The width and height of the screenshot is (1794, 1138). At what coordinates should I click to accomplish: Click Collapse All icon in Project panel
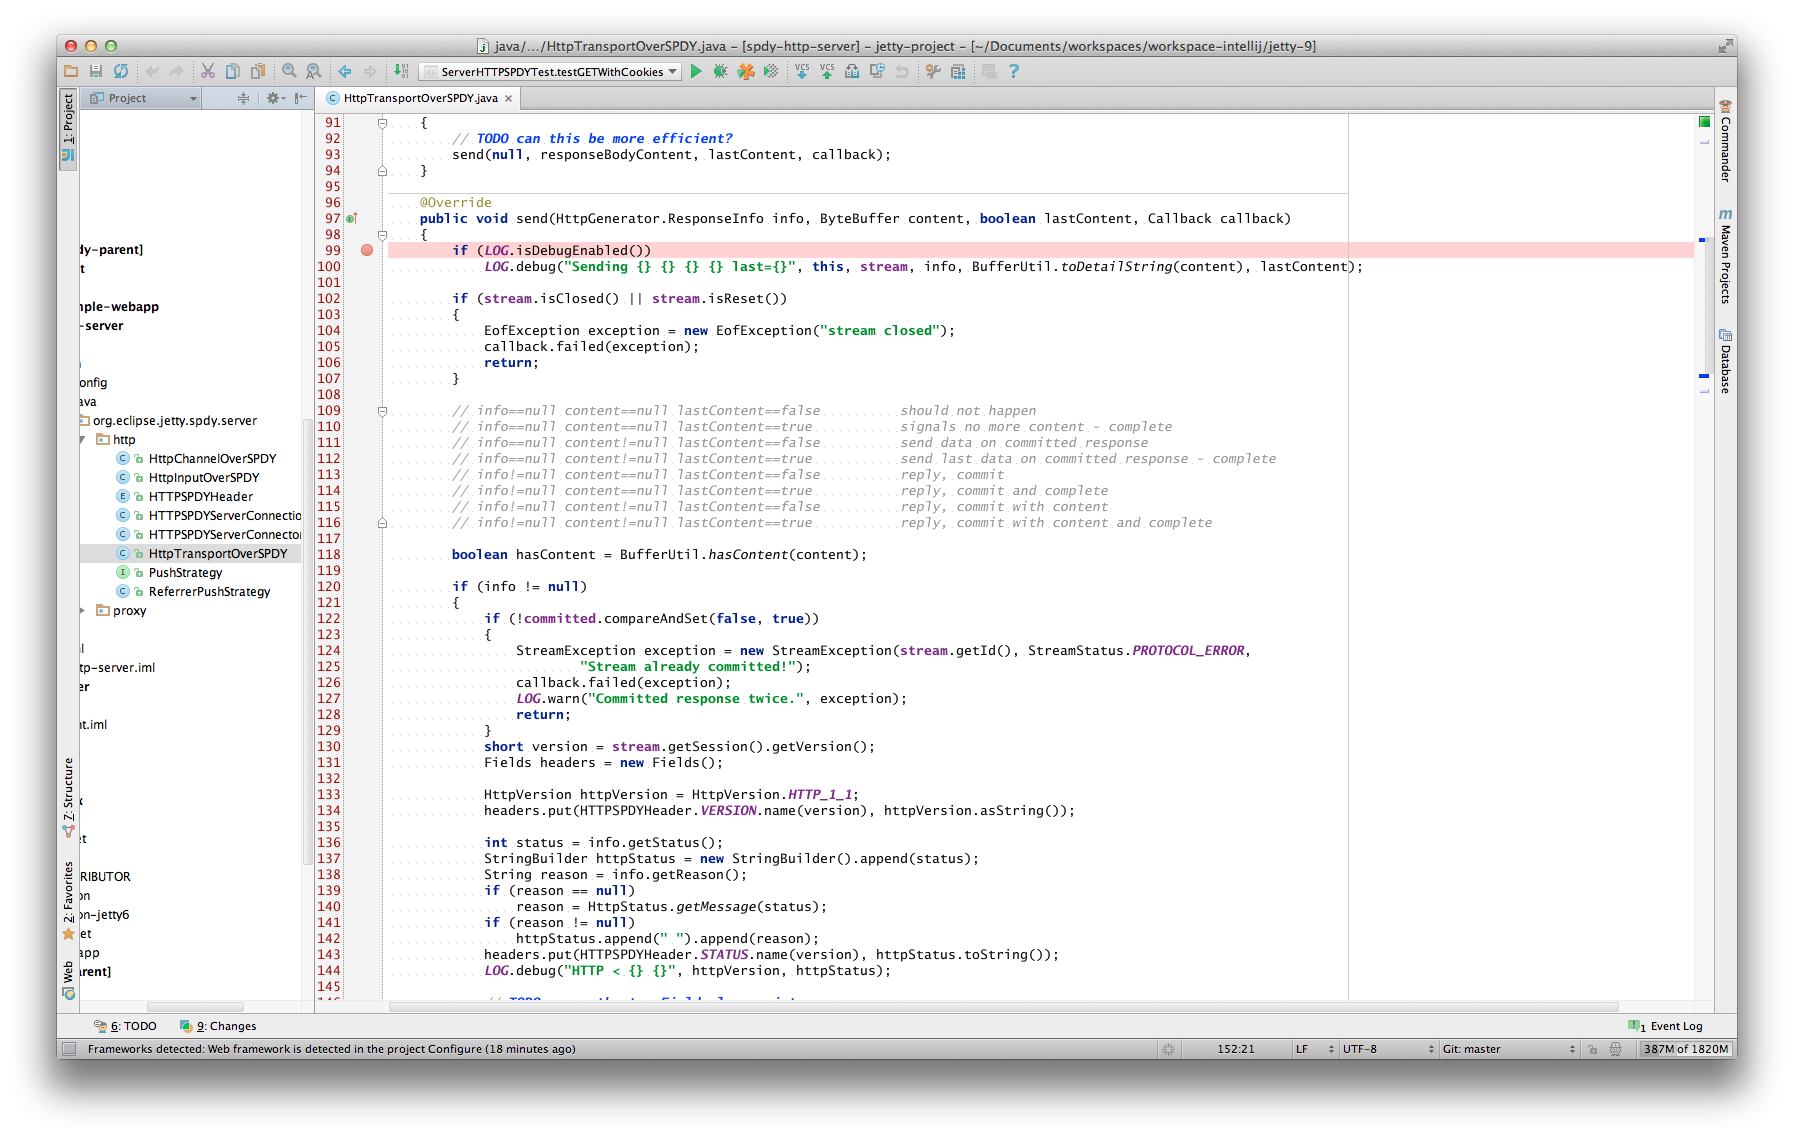coord(243,98)
